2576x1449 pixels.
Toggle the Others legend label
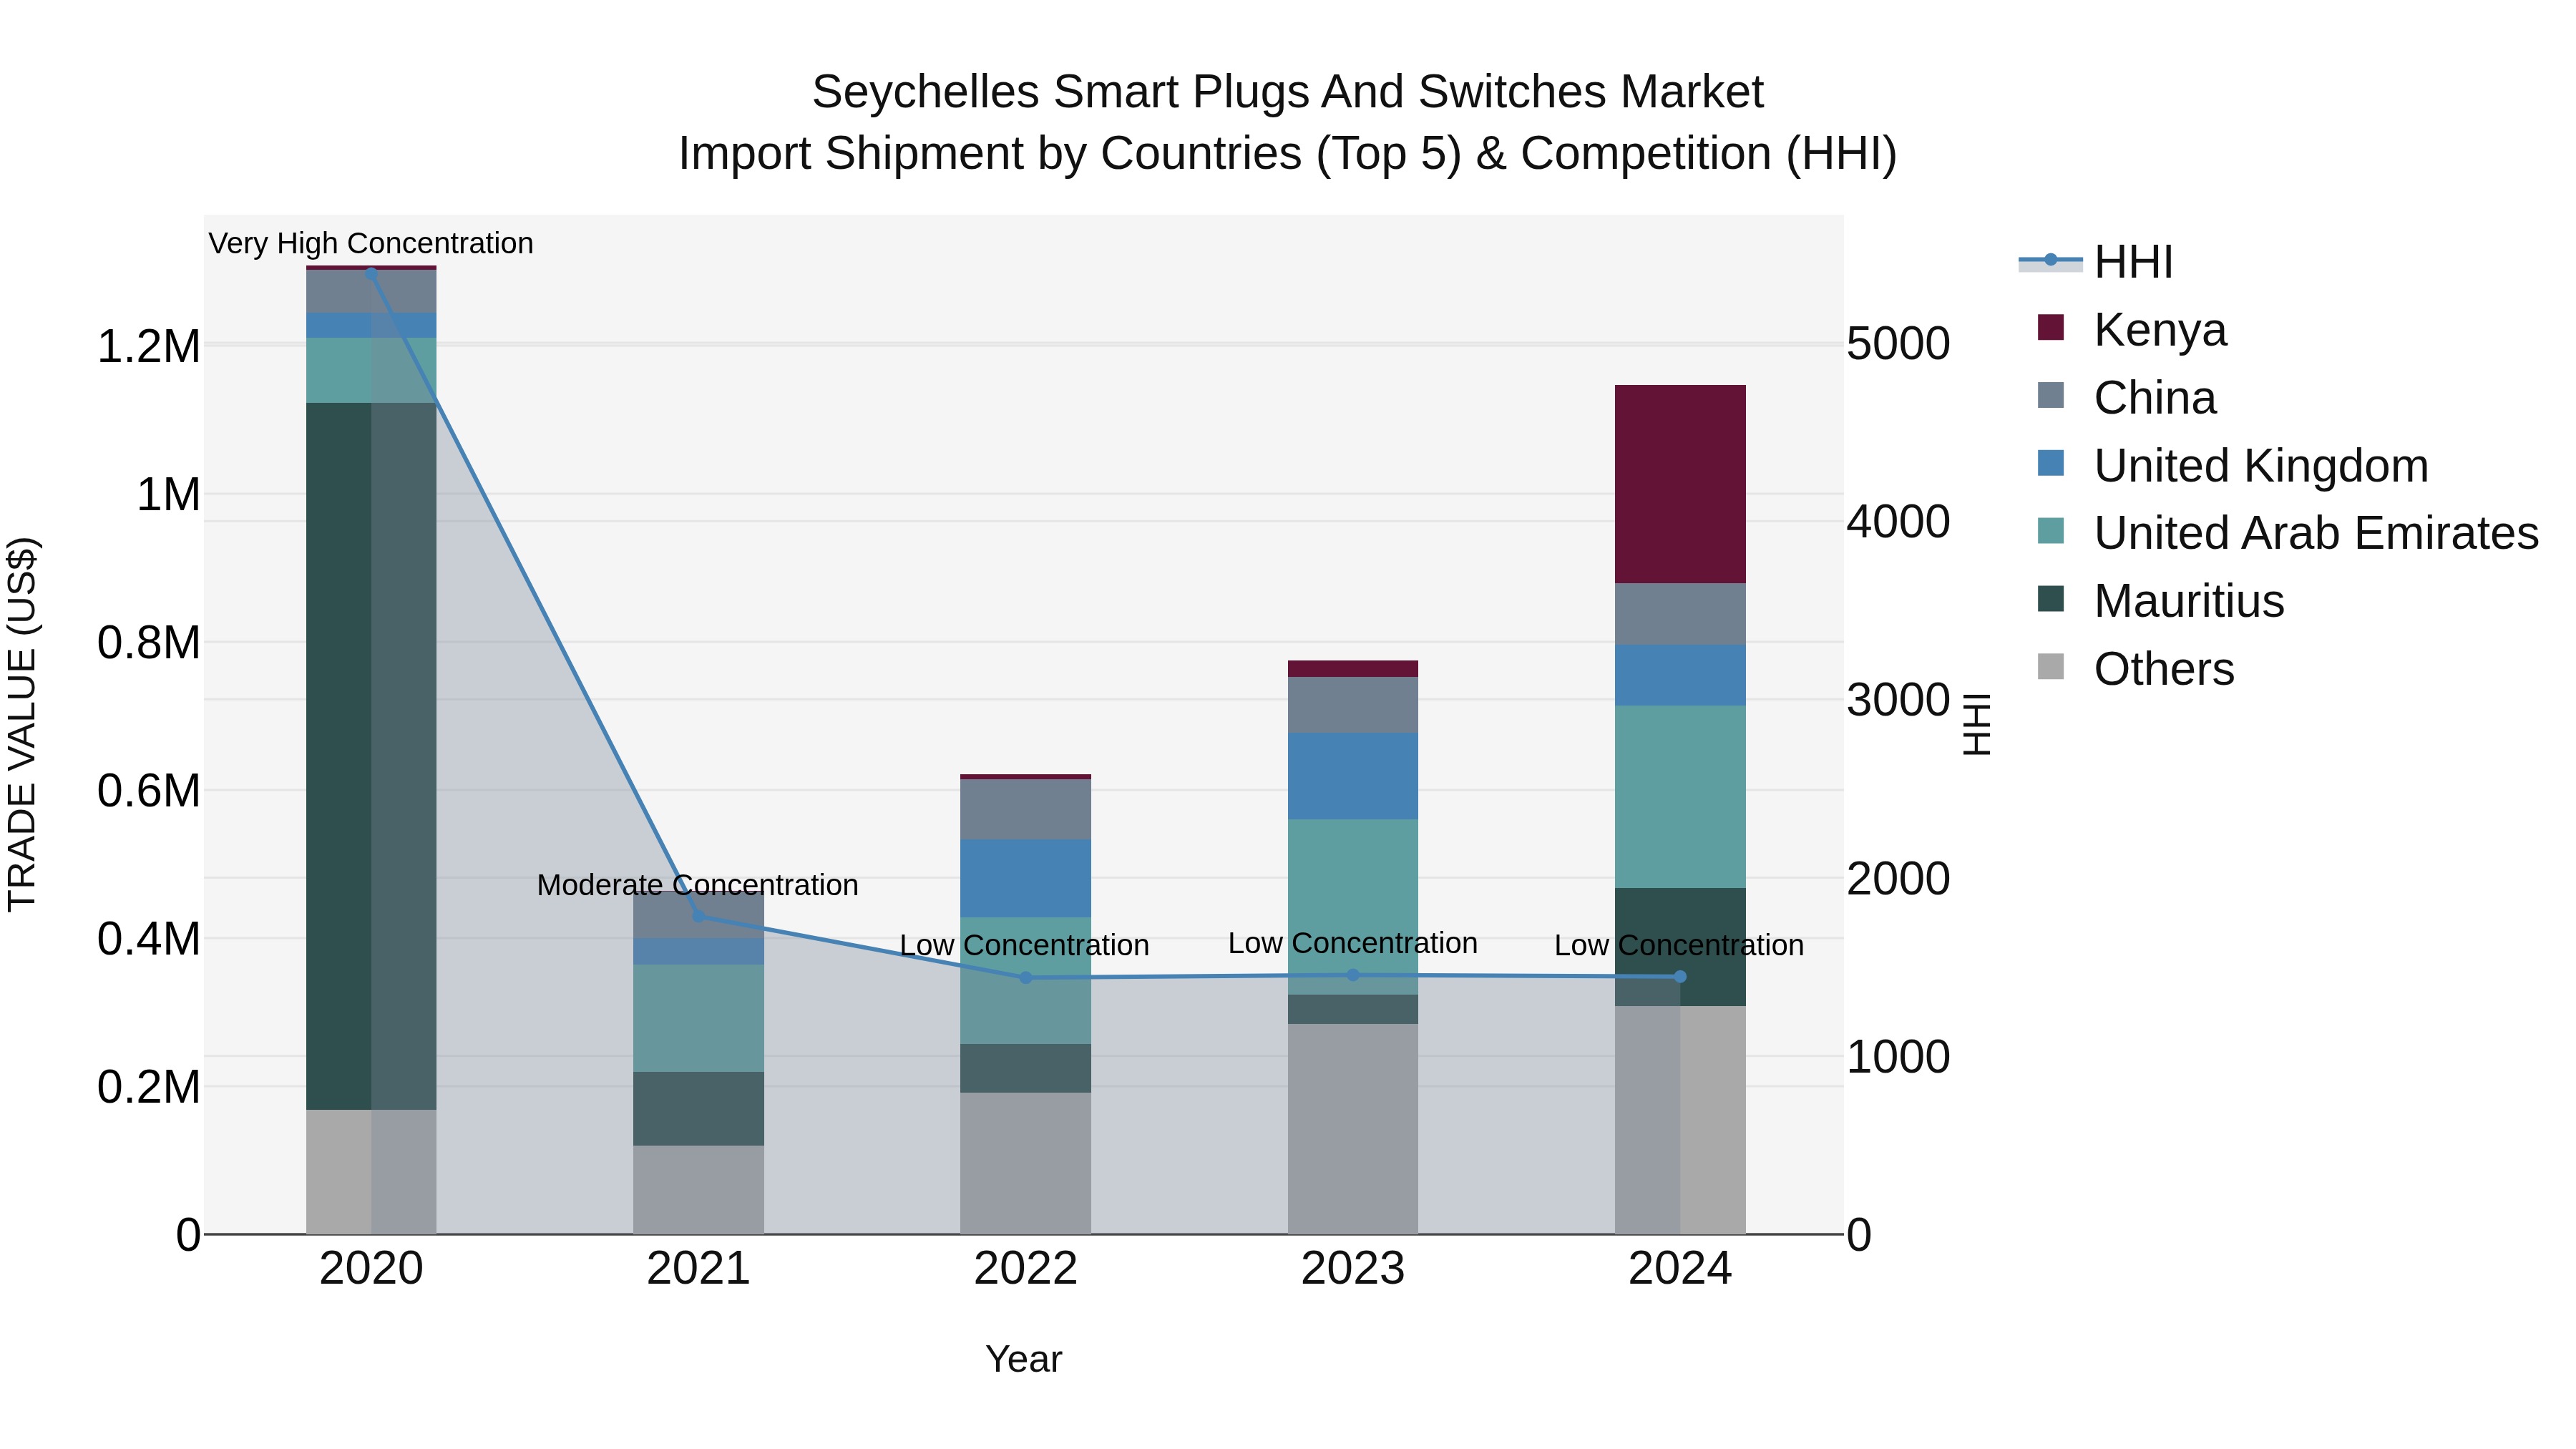pyautogui.click(x=2164, y=669)
